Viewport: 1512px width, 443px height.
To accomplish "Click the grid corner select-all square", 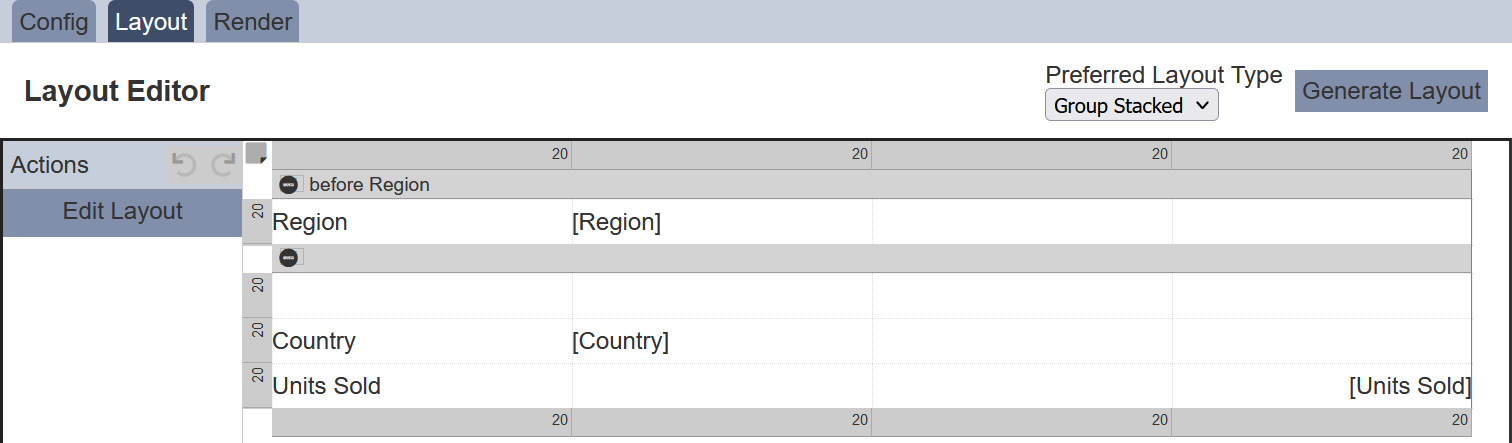I will [256, 153].
